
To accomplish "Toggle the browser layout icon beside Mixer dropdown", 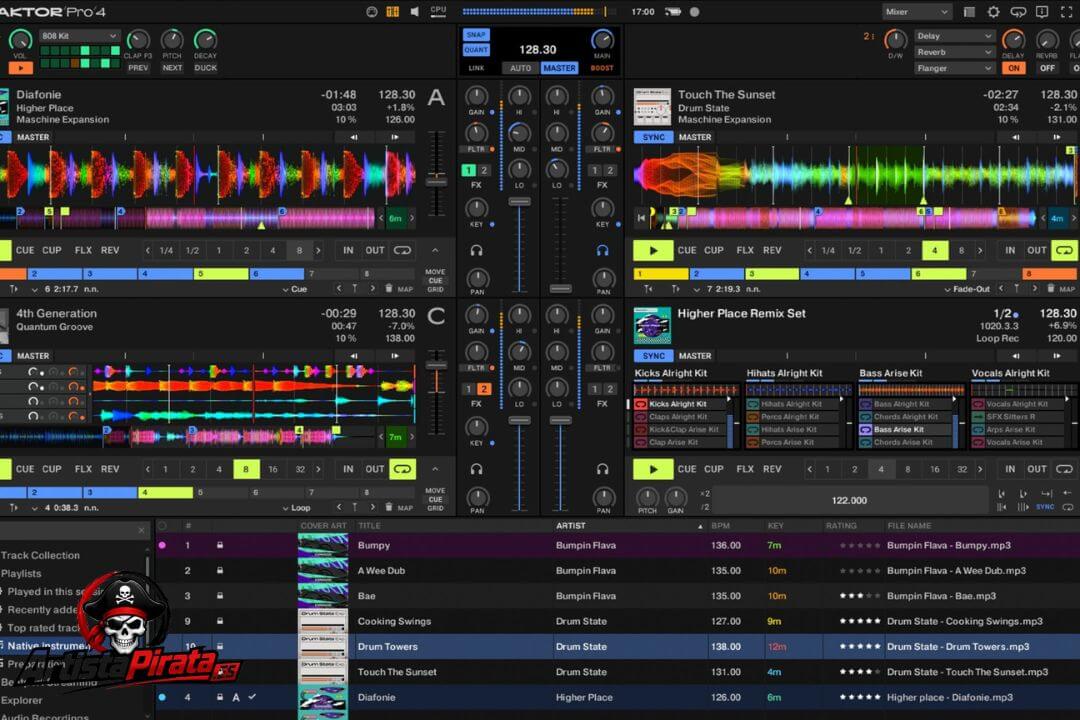I will pos(969,12).
